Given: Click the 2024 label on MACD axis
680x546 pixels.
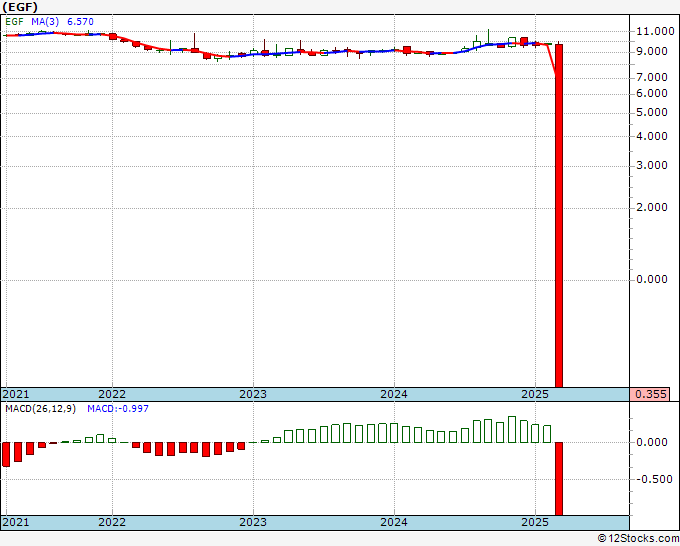Looking at the screenshot, I should pyautogui.click(x=394, y=522).
